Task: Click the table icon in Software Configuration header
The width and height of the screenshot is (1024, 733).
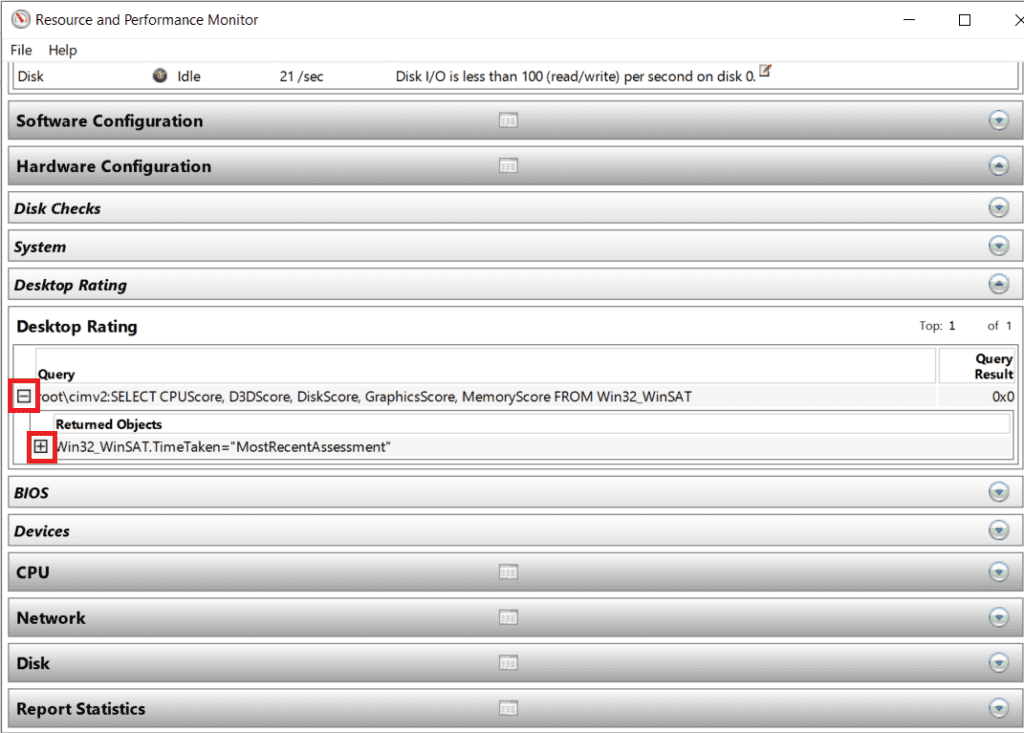Action: point(508,121)
